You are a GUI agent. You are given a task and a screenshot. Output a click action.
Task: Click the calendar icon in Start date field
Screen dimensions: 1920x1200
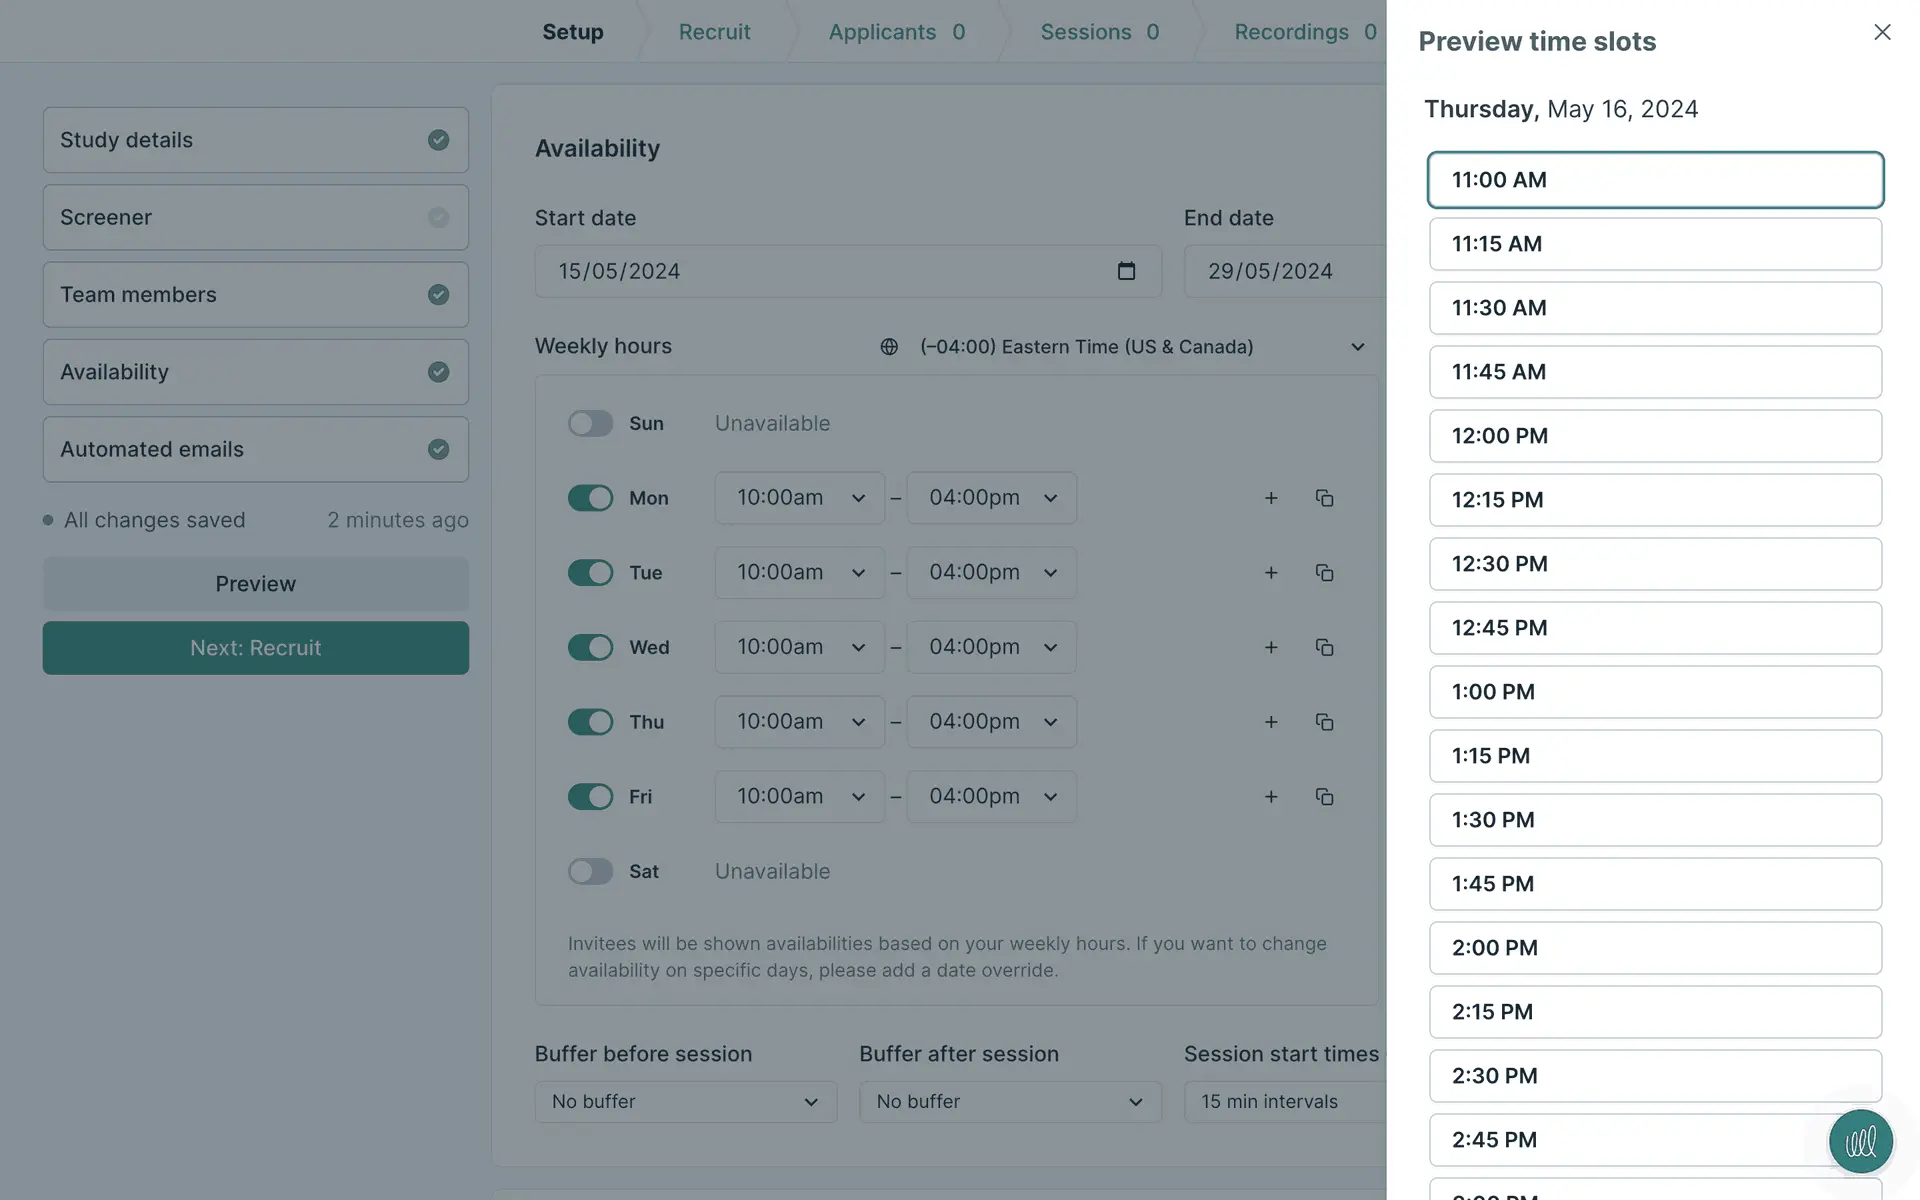click(1126, 271)
